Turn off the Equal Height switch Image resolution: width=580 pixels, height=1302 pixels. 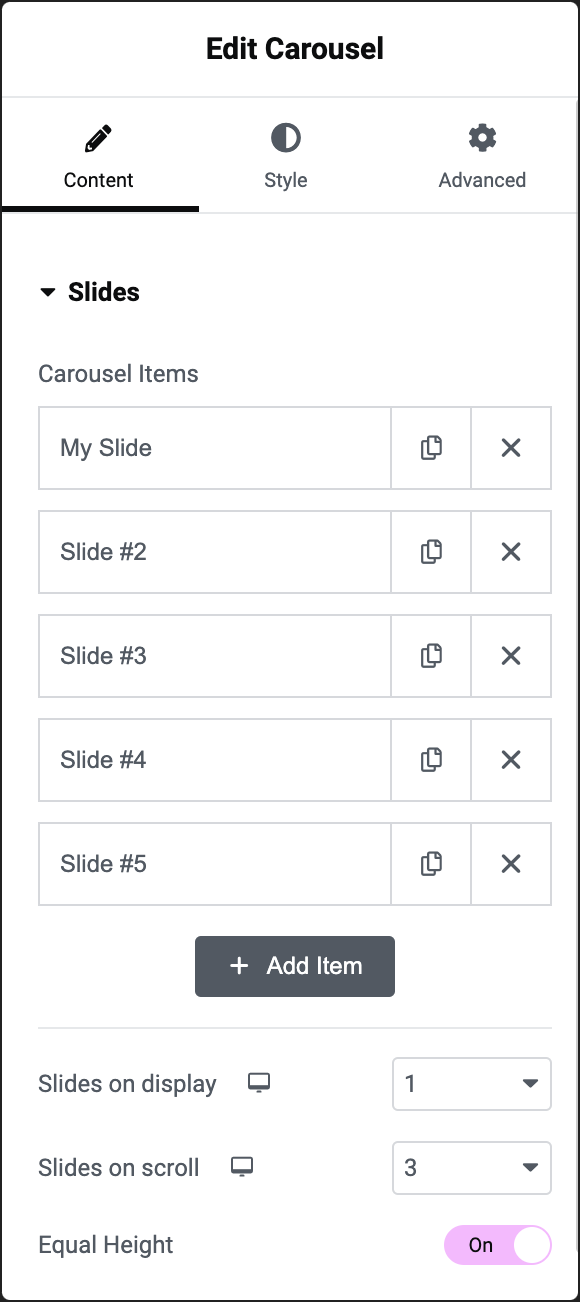[497, 1245]
